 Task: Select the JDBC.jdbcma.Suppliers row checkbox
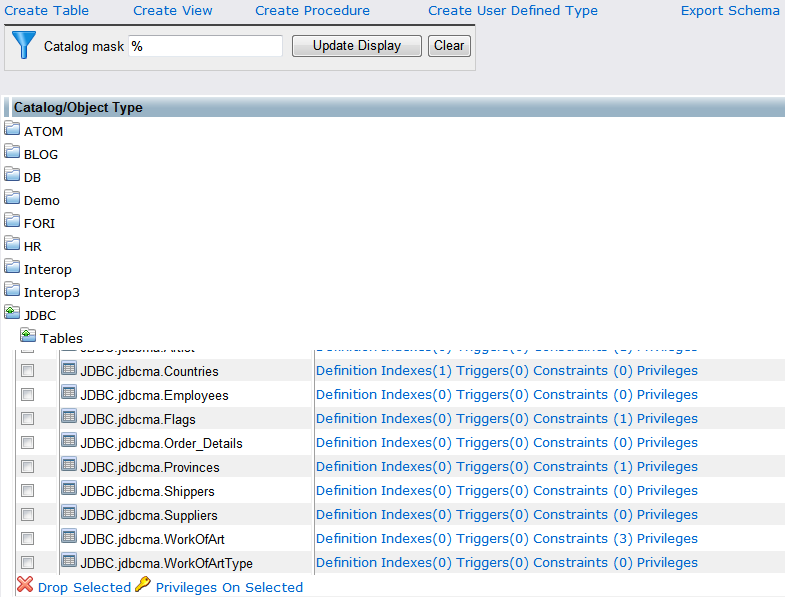pos(28,515)
